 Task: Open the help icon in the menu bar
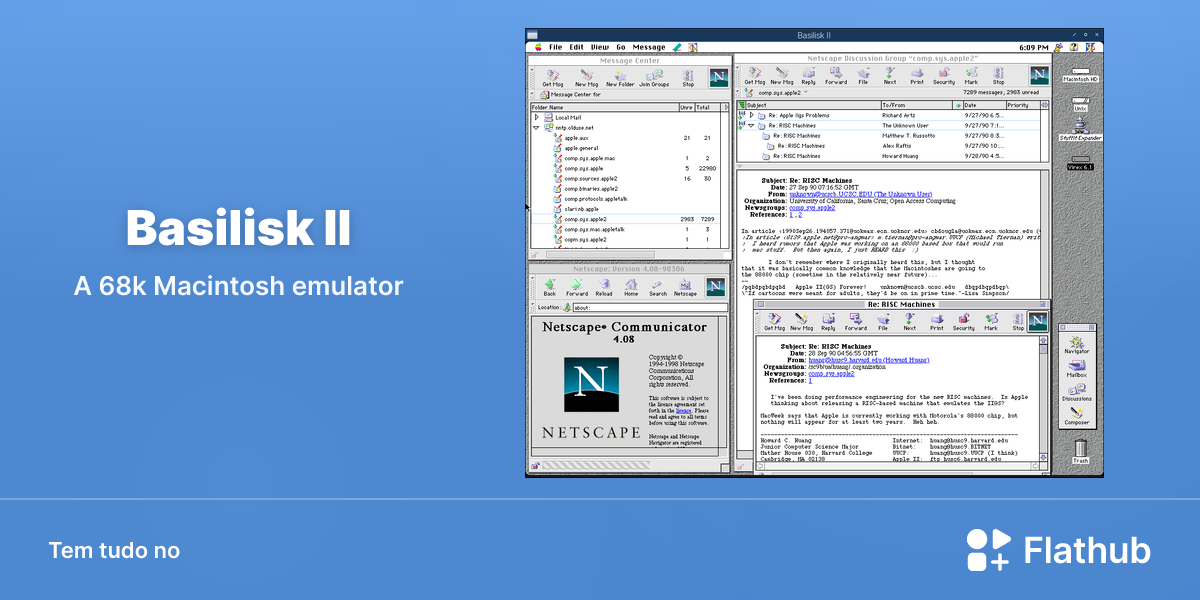(x=1072, y=47)
